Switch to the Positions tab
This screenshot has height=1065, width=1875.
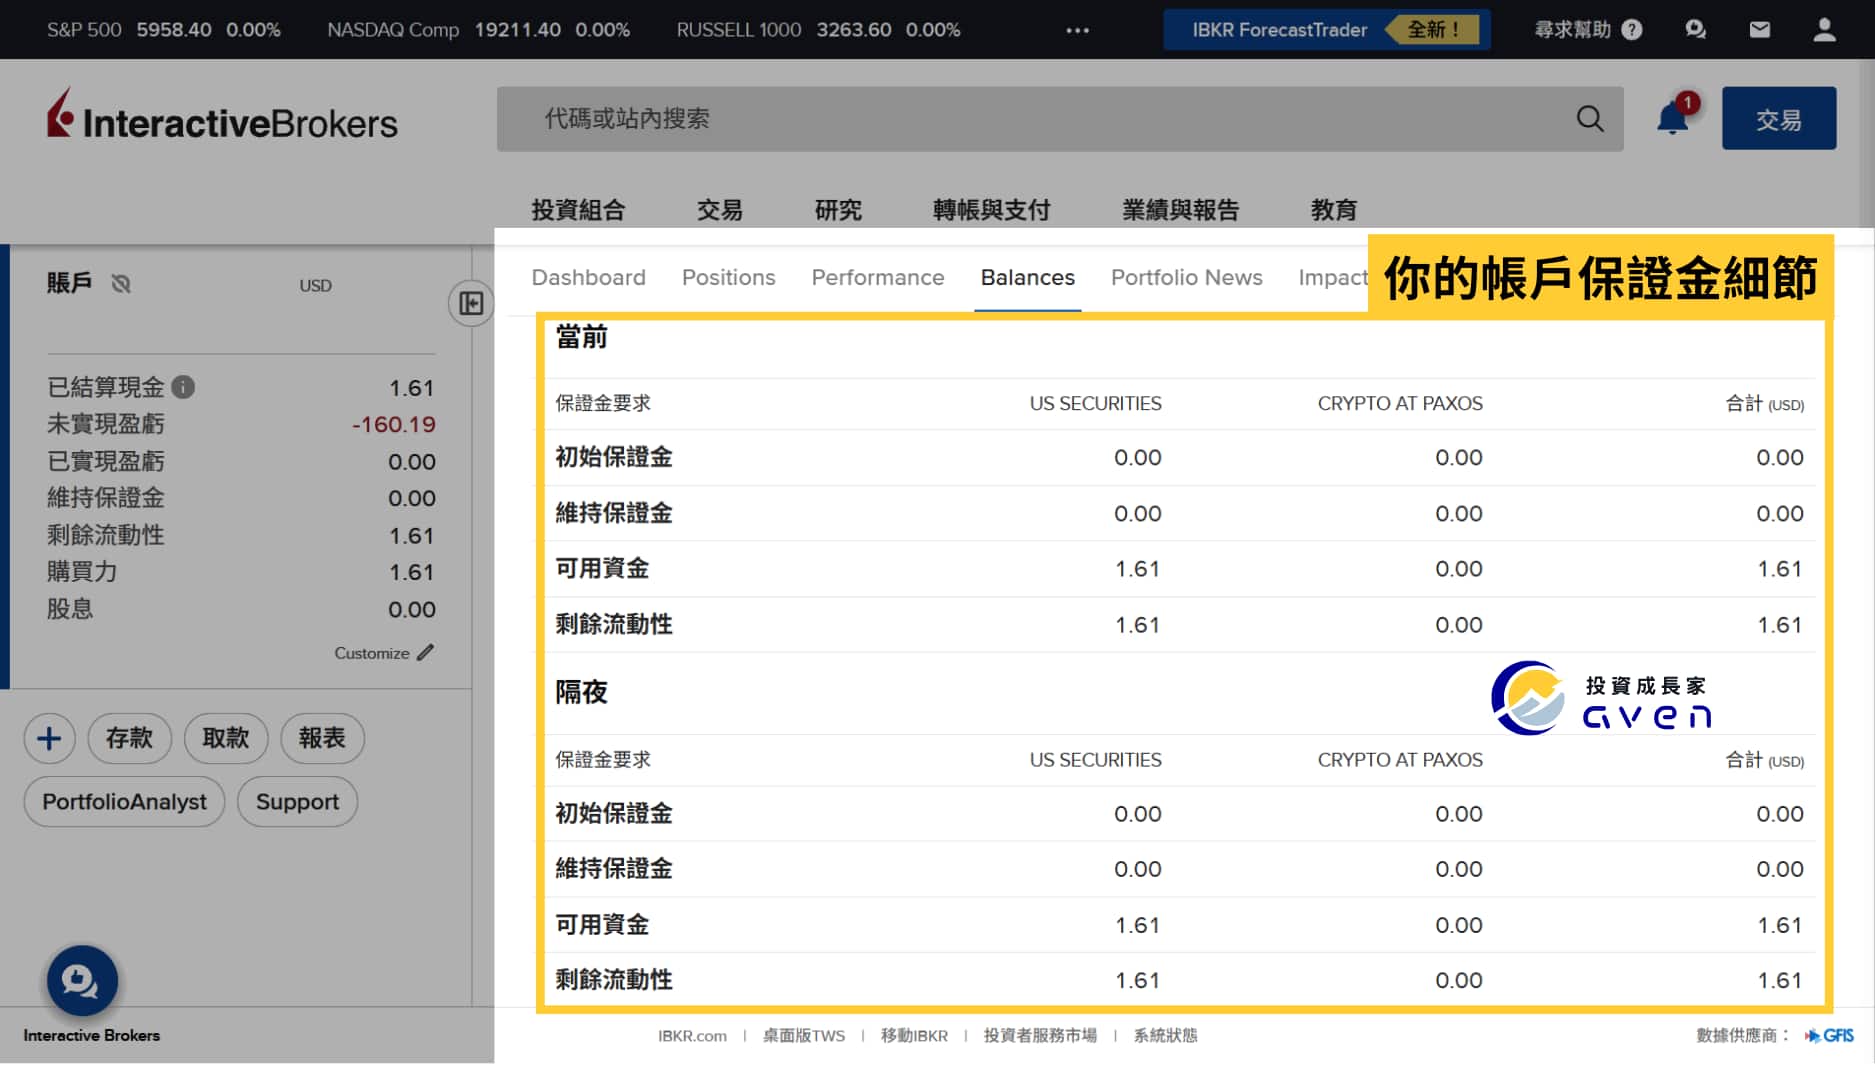click(x=728, y=277)
